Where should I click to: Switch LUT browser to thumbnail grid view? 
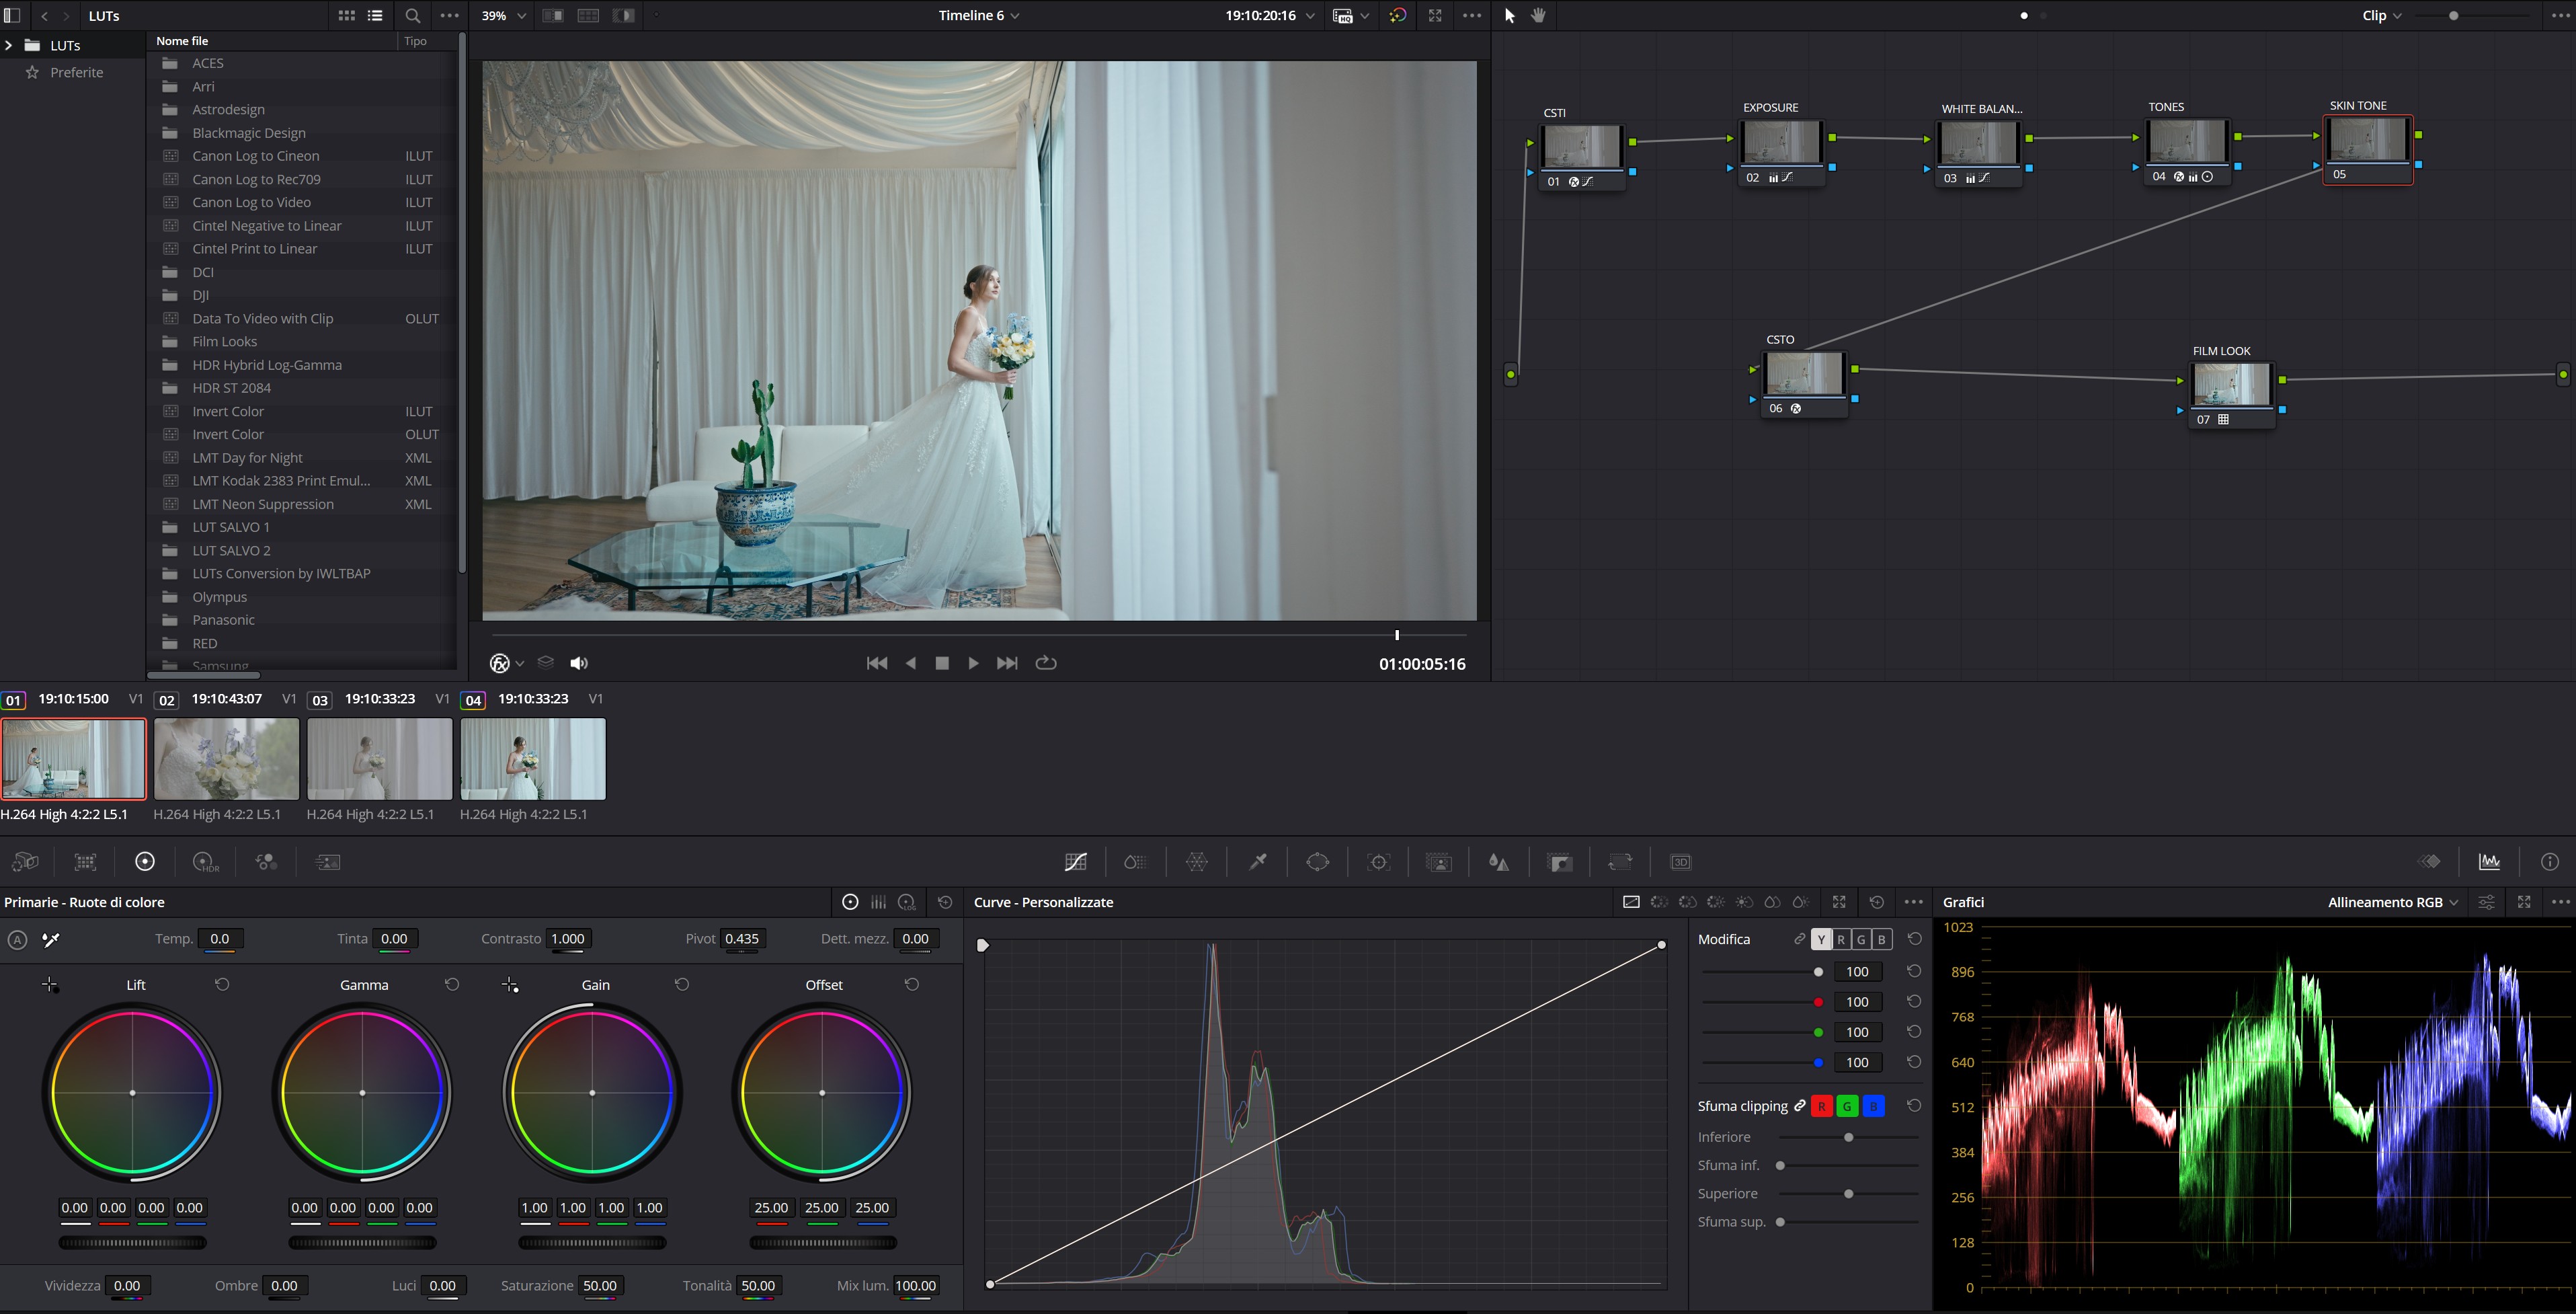click(x=347, y=16)
